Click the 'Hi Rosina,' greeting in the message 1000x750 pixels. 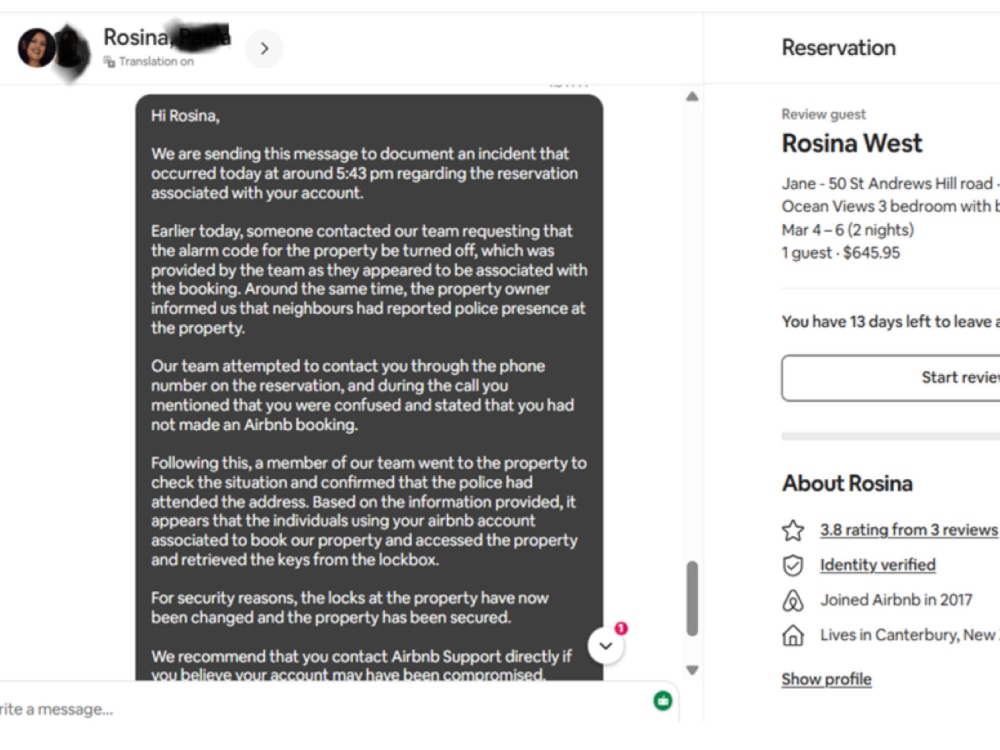point(185,115)
